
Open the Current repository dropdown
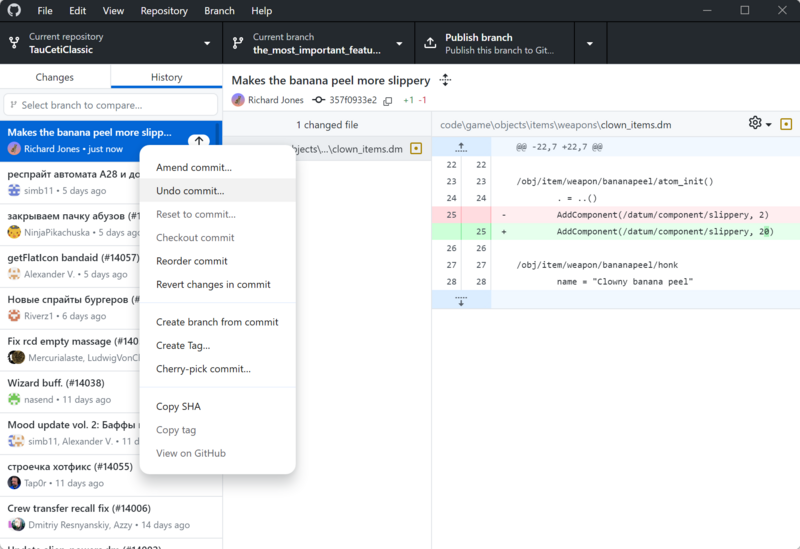click(111, 43)
